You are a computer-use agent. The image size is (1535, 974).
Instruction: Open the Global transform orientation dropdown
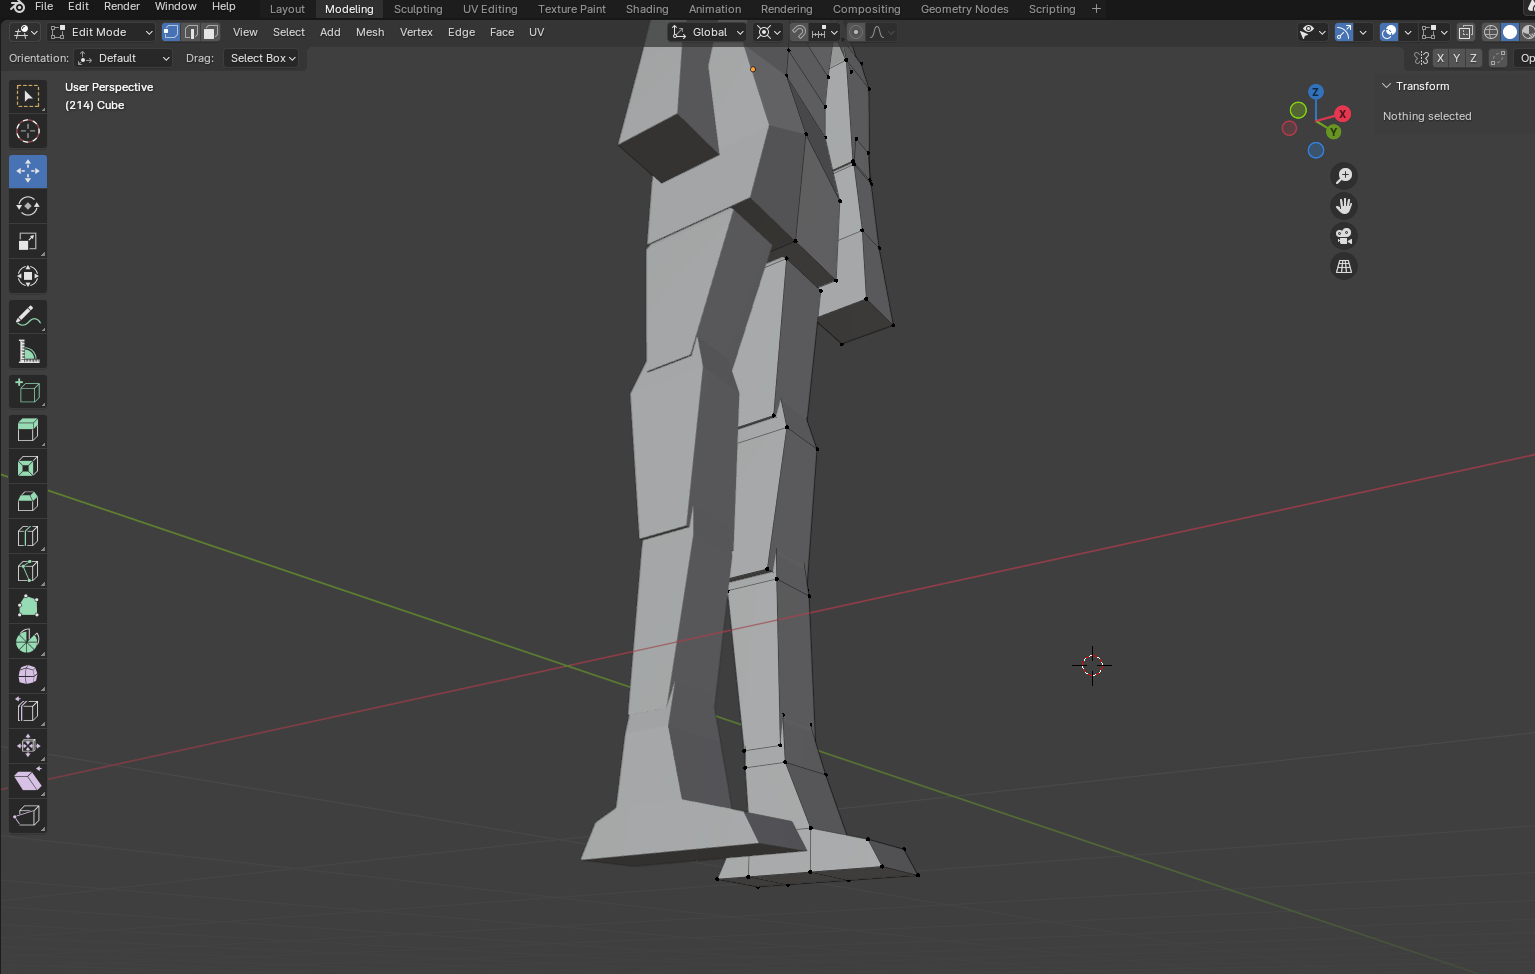pos(707,32)
